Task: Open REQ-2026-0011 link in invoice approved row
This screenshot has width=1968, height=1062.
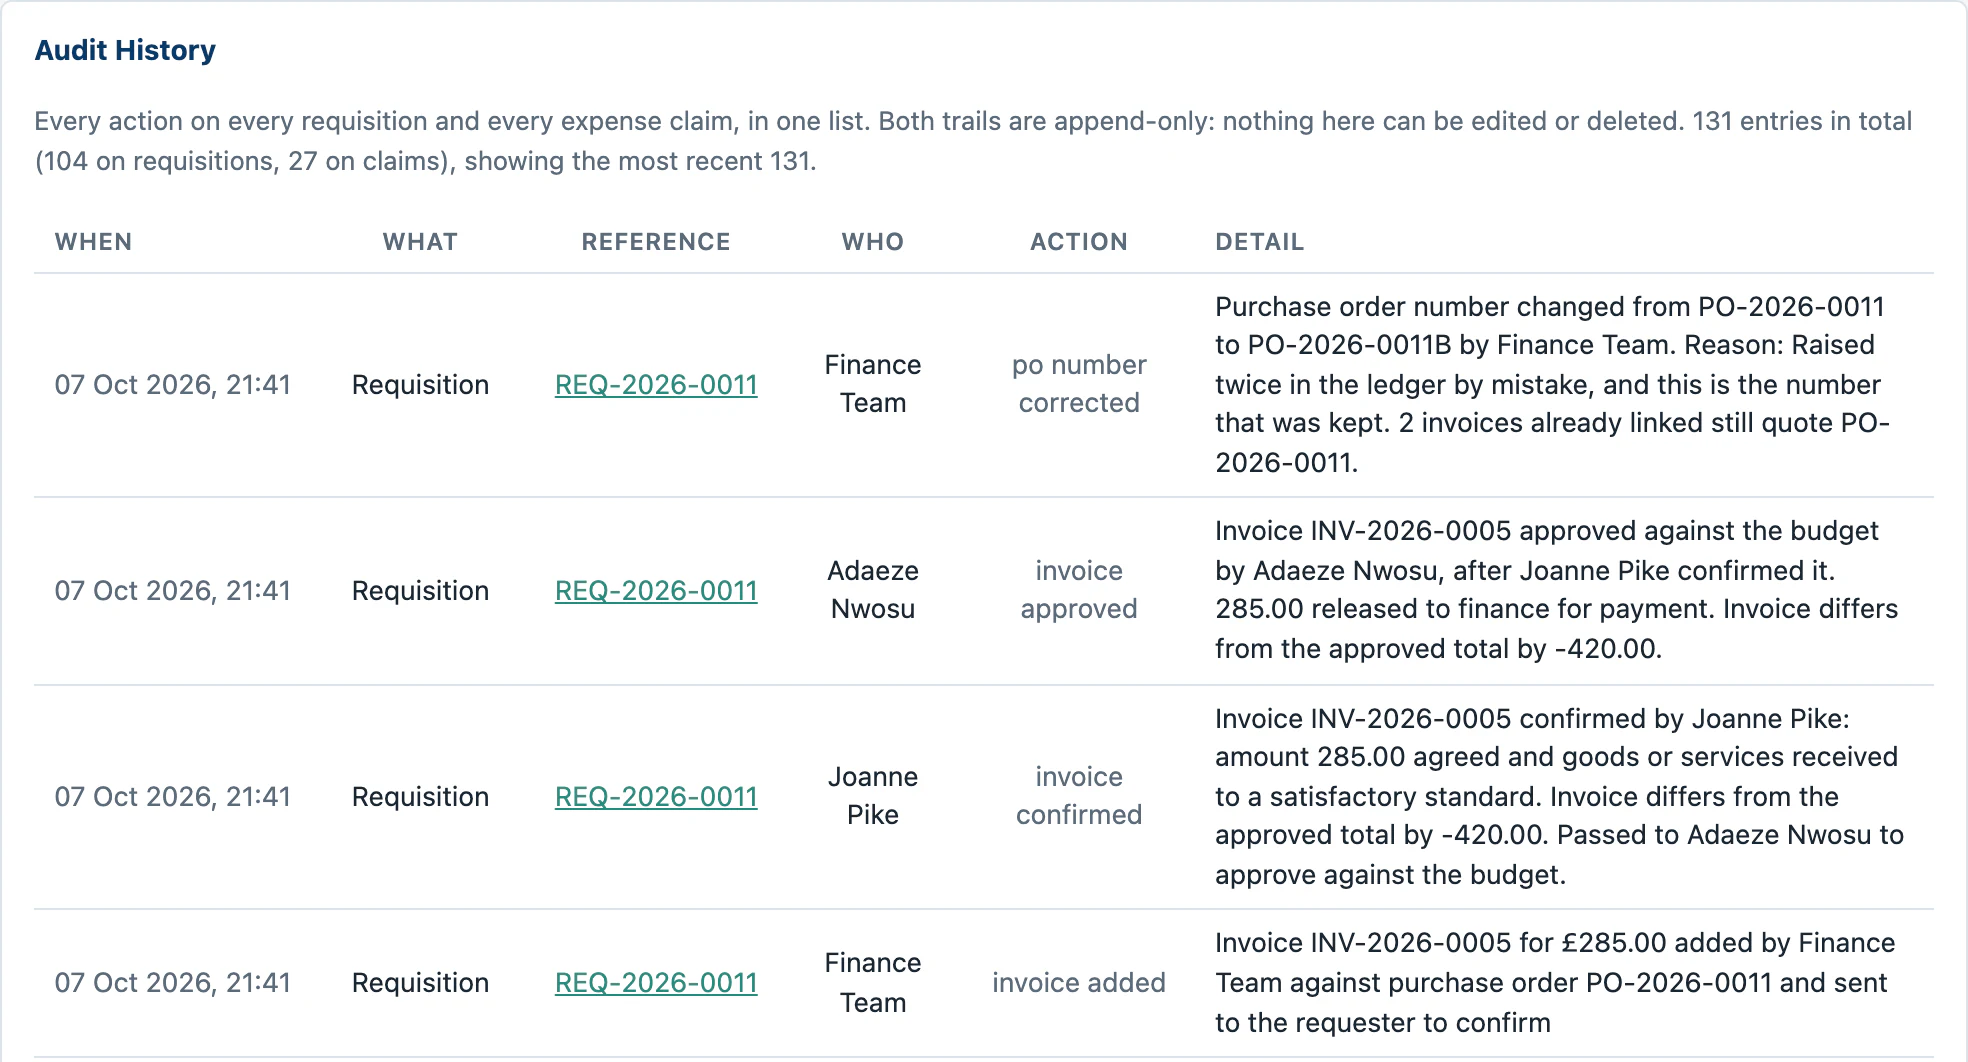Action: 656,591
